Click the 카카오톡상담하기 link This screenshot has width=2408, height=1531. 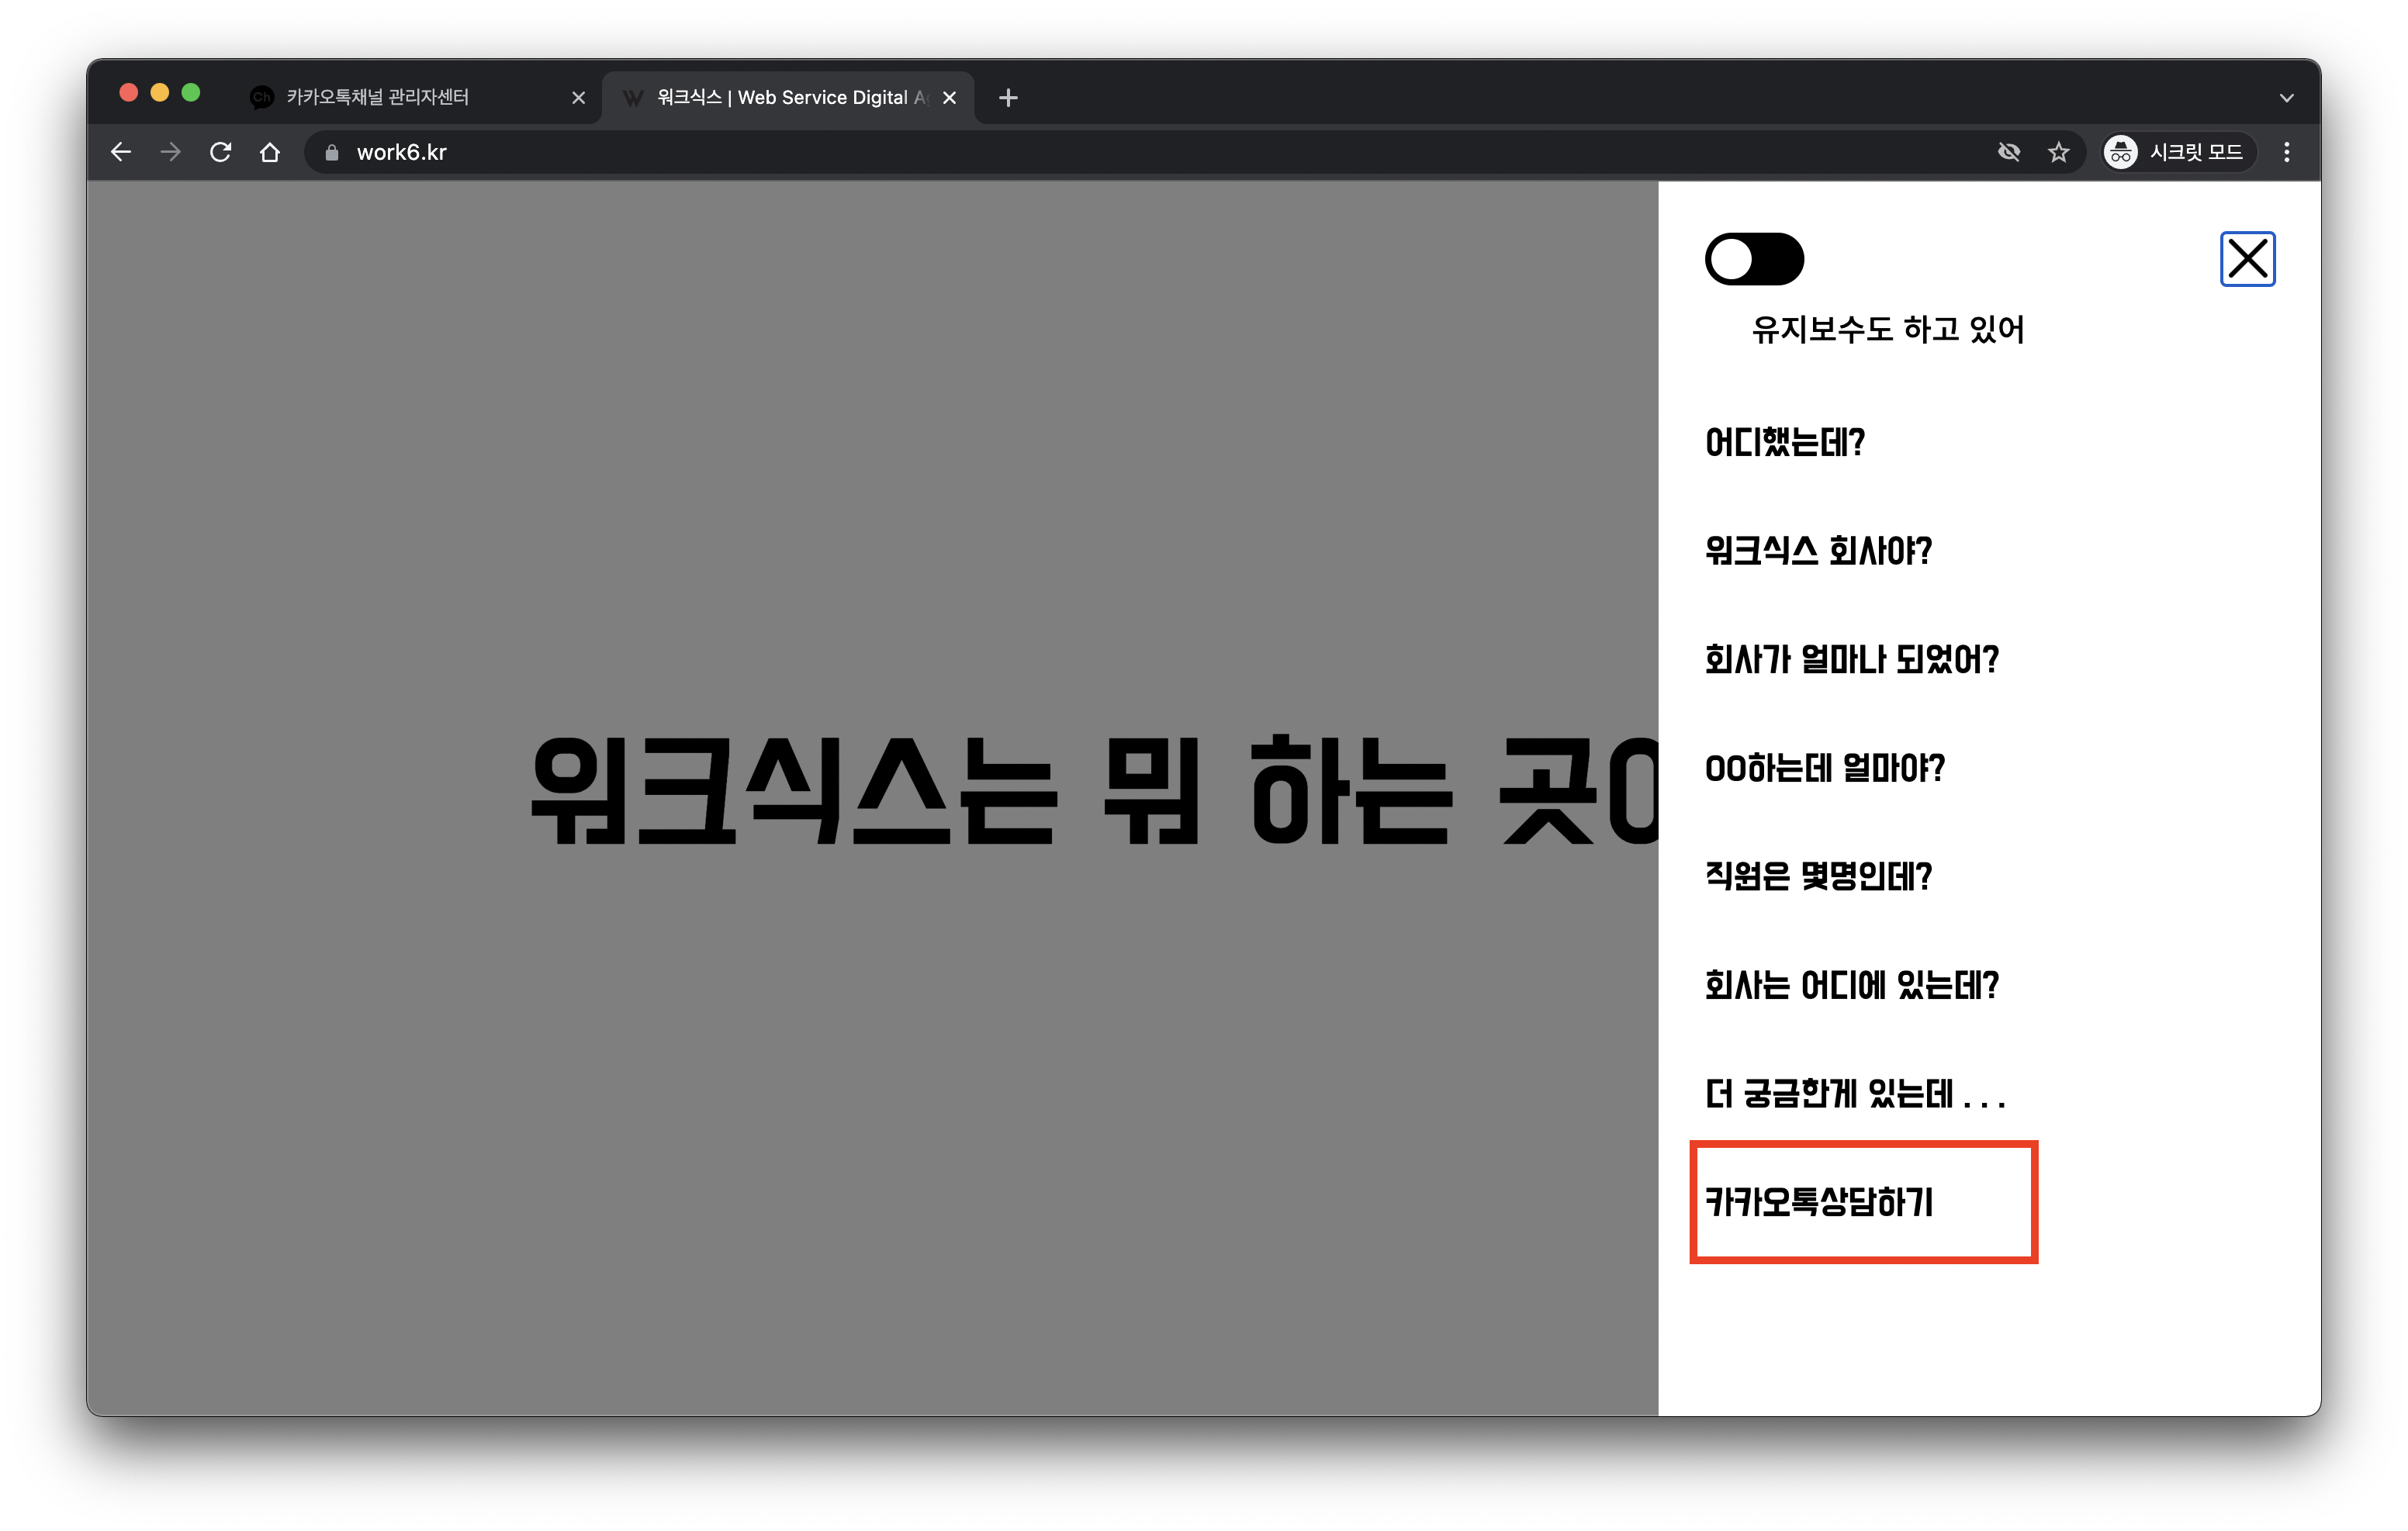(1818, 1201)
